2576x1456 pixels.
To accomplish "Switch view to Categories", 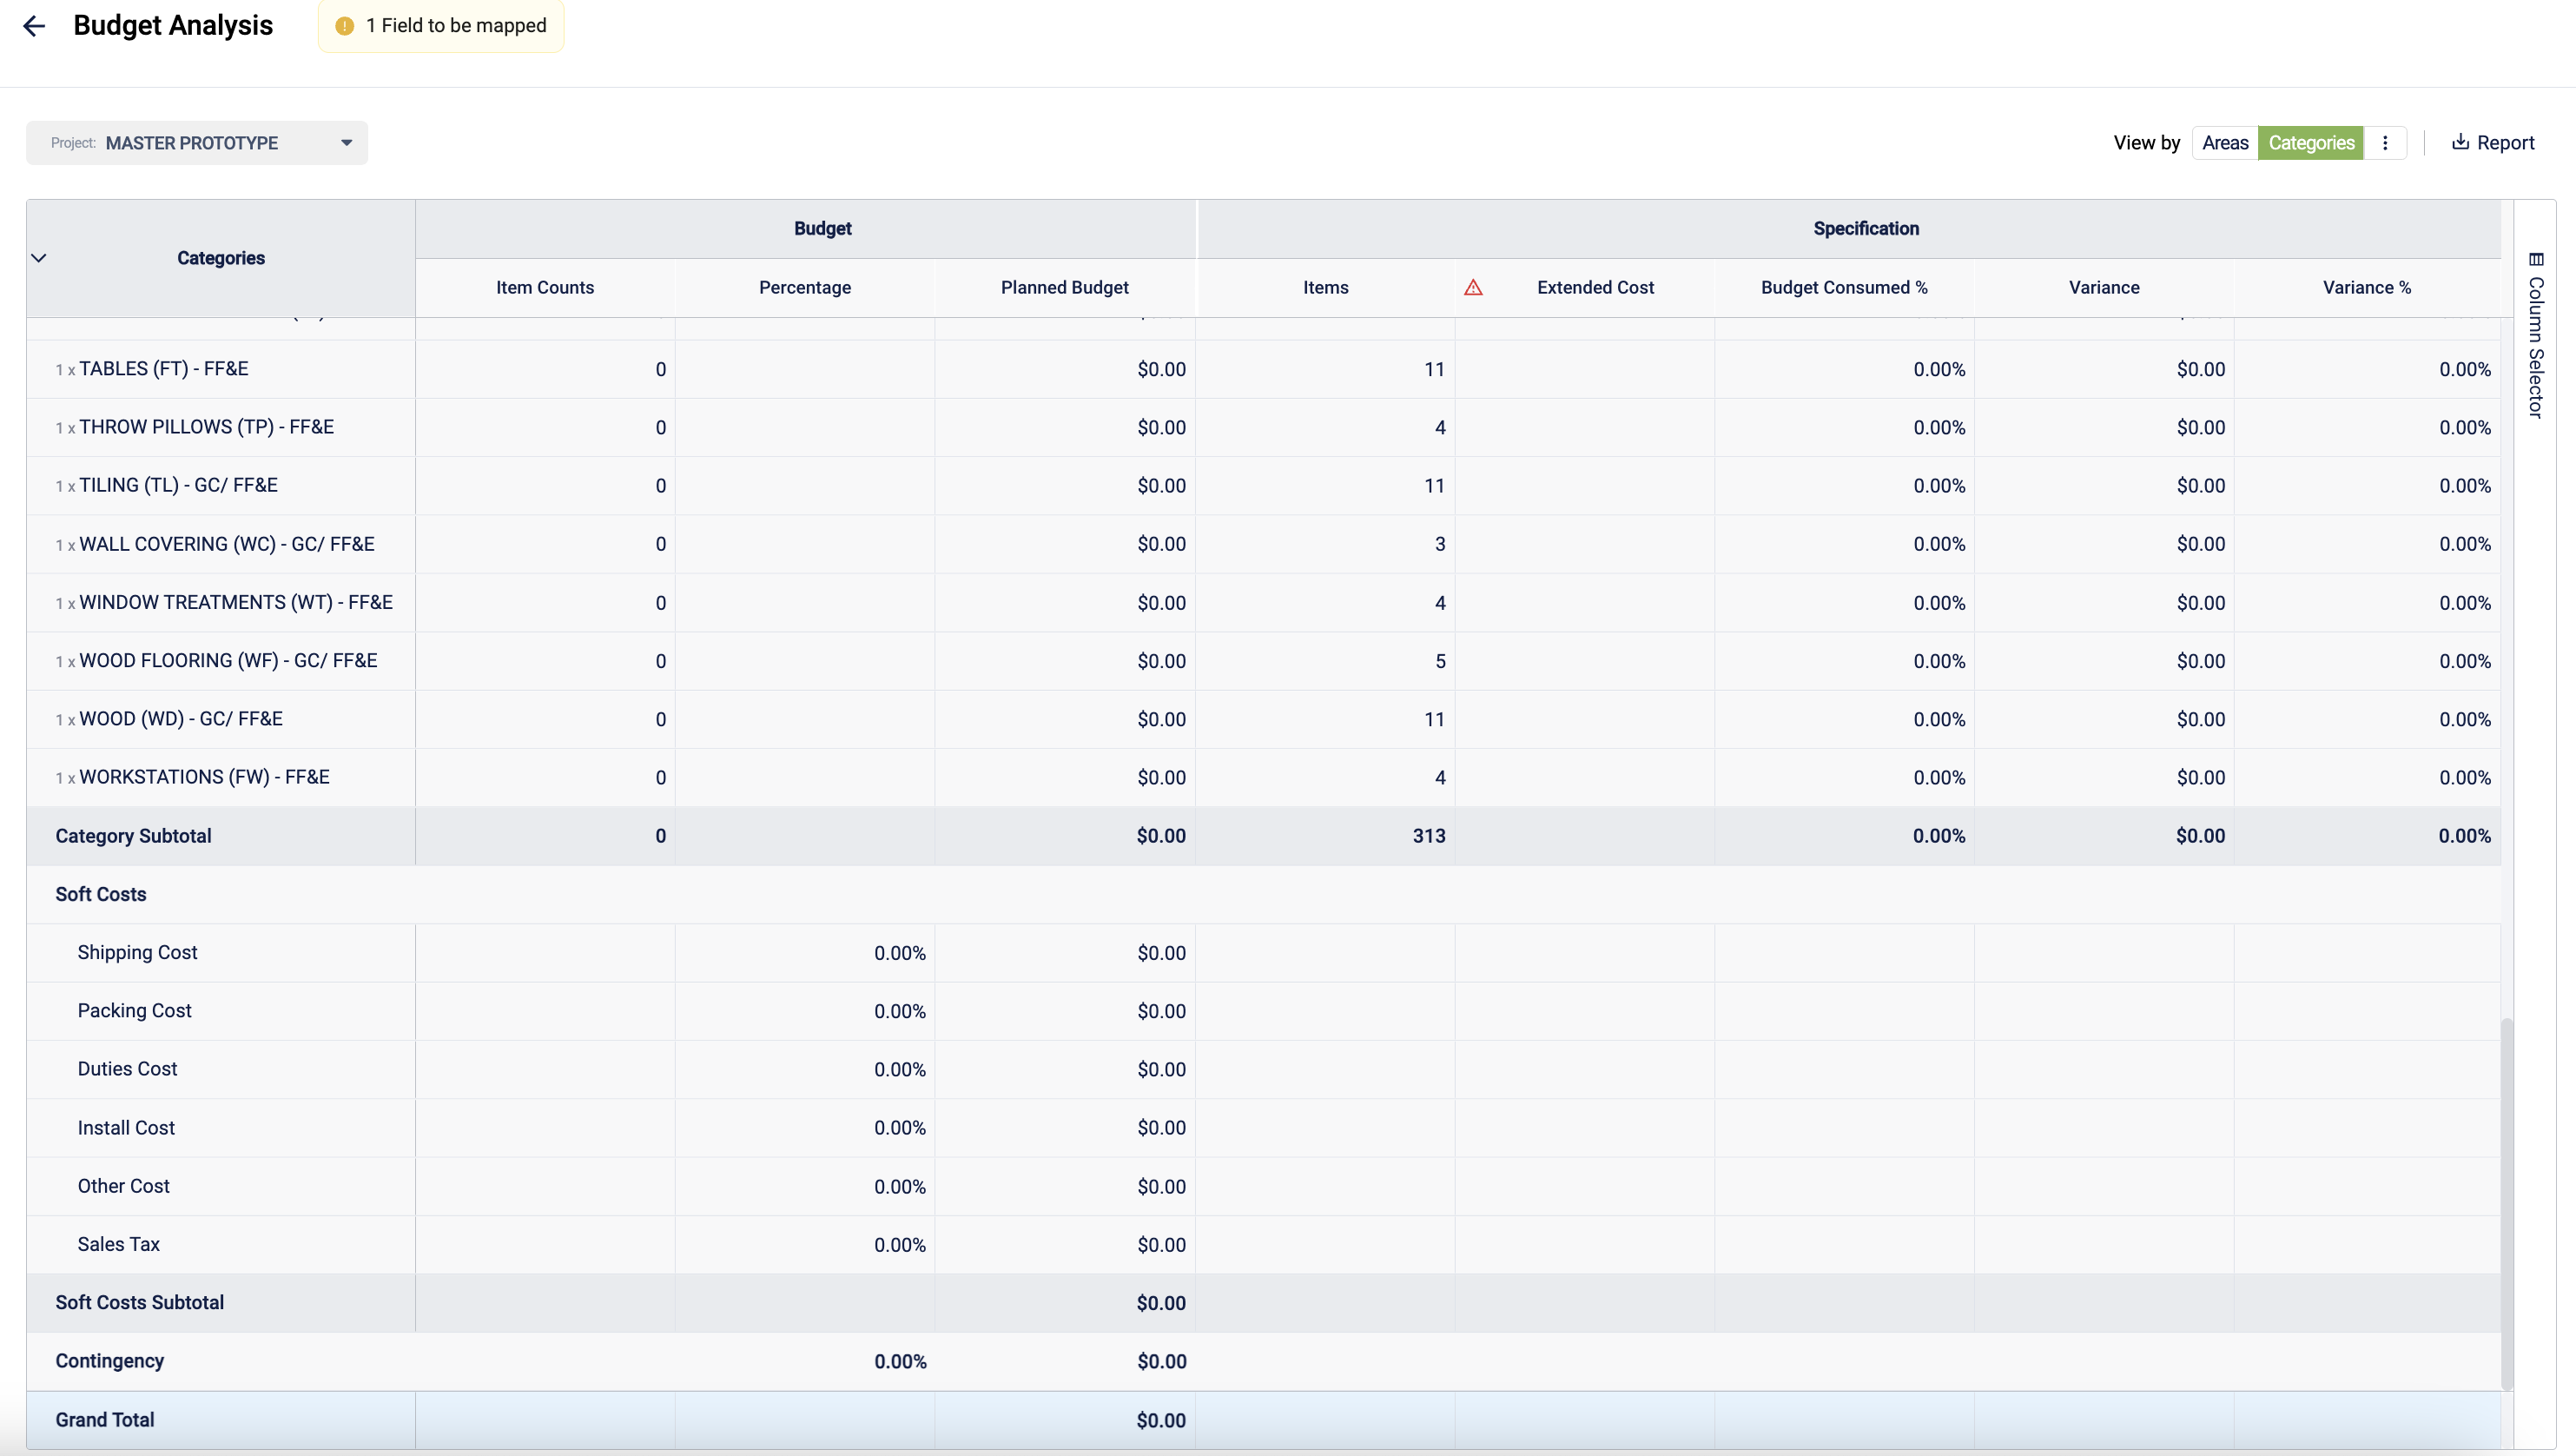I will (2311, 143).
